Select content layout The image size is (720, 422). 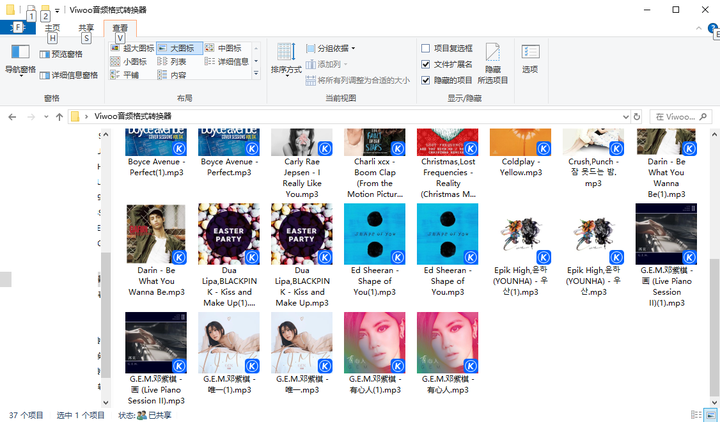tap(172, 75)
